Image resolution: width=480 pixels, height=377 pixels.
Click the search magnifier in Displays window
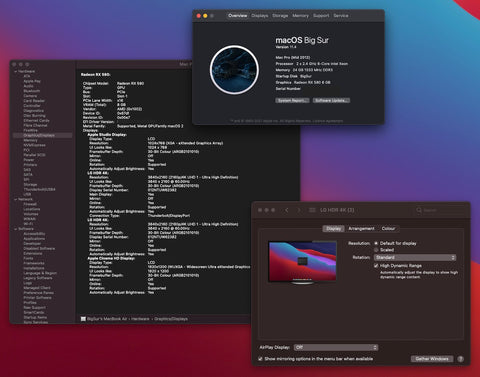point(419,210)
